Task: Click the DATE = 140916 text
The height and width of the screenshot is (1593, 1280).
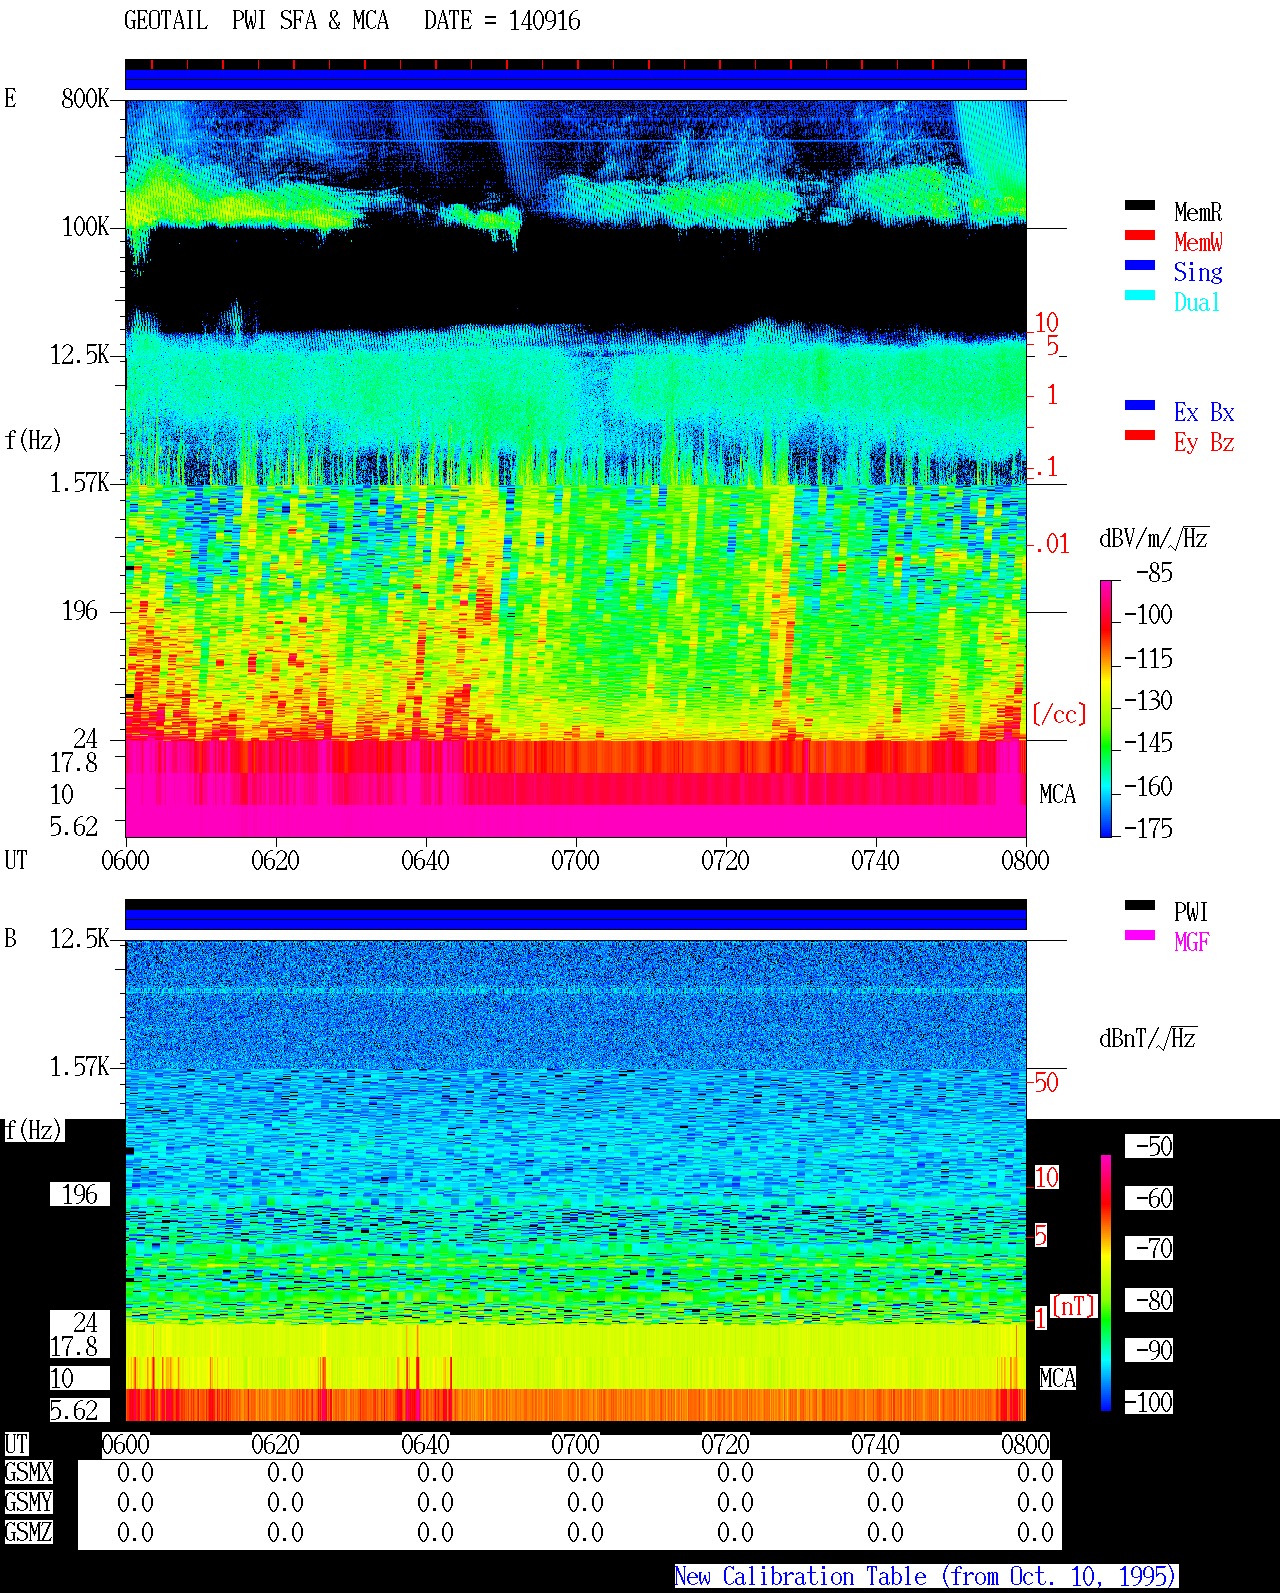Action: [x=502, y=21]
